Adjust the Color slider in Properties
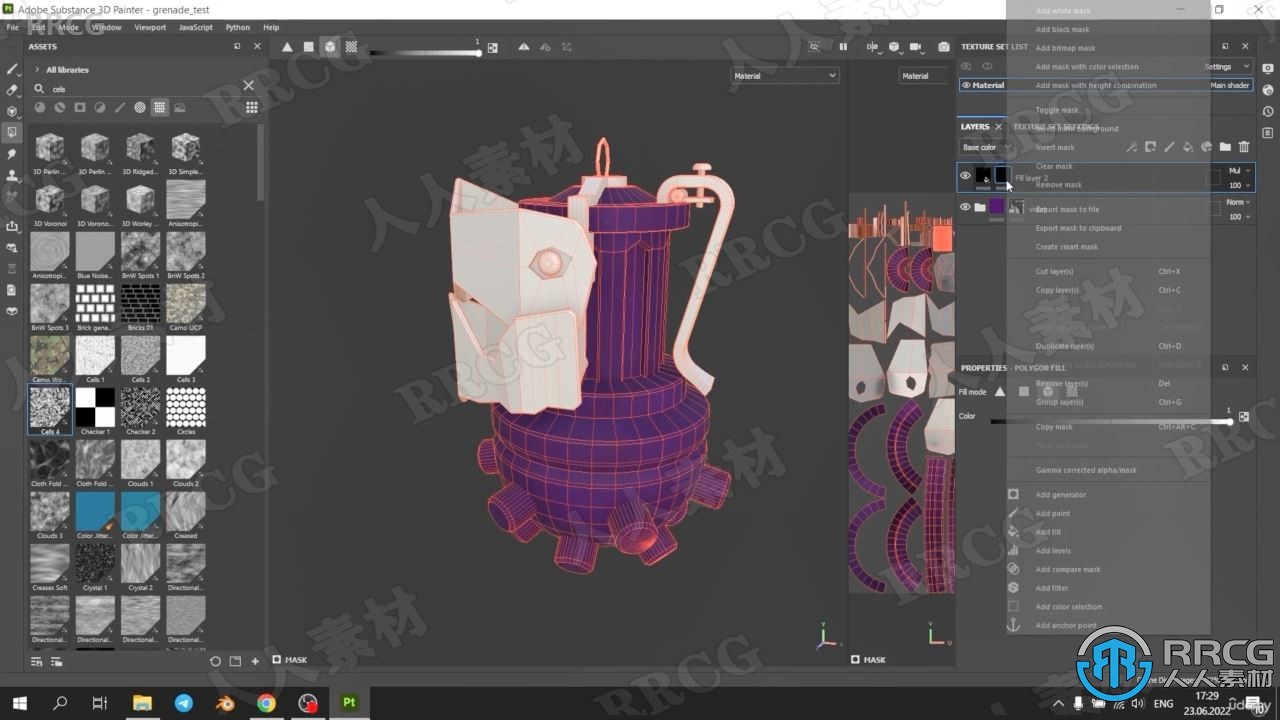The image size is (1280, 720). [1110, 422]
